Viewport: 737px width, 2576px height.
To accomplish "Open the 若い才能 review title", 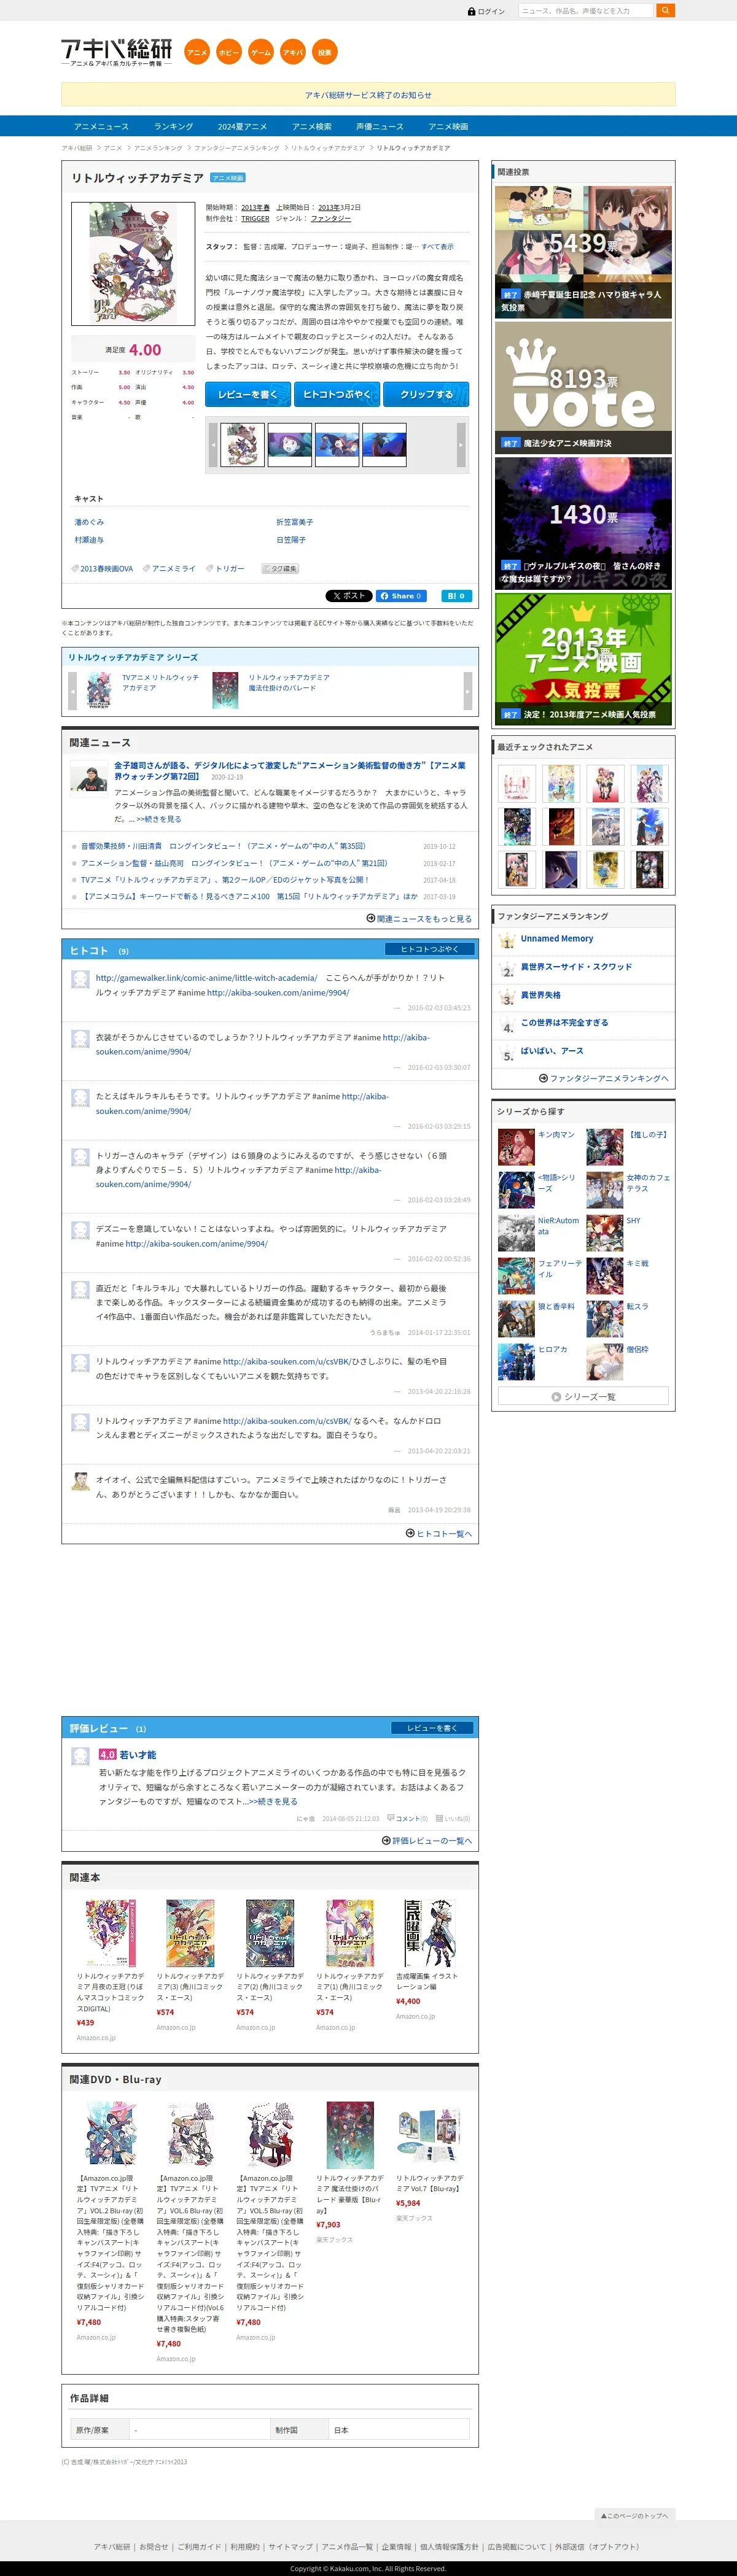I will click(138, 1755).
